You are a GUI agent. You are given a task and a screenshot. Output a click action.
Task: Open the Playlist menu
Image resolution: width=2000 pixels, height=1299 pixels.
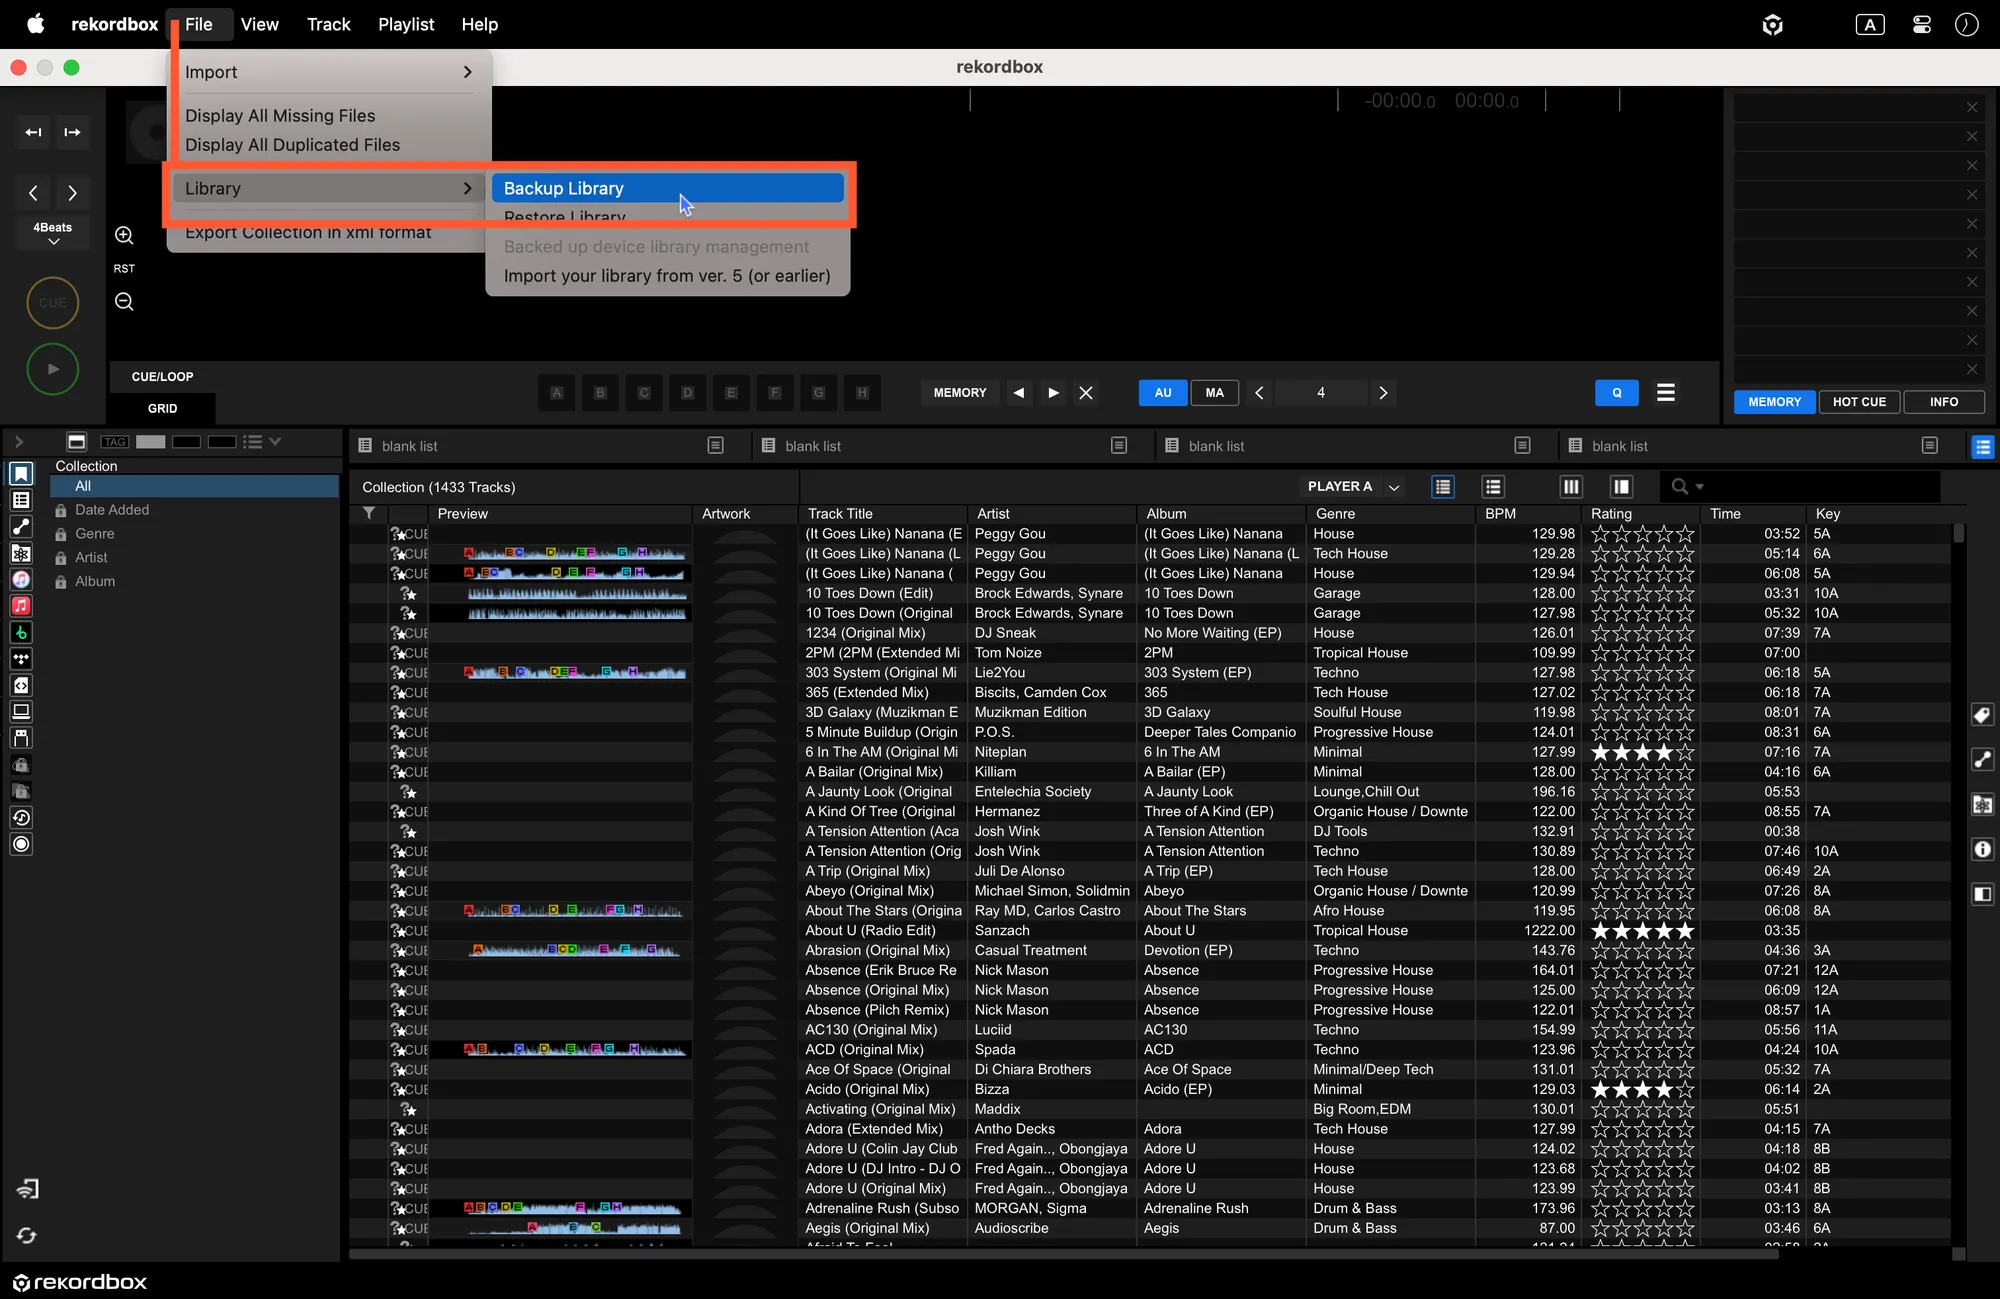coord(405,24)
